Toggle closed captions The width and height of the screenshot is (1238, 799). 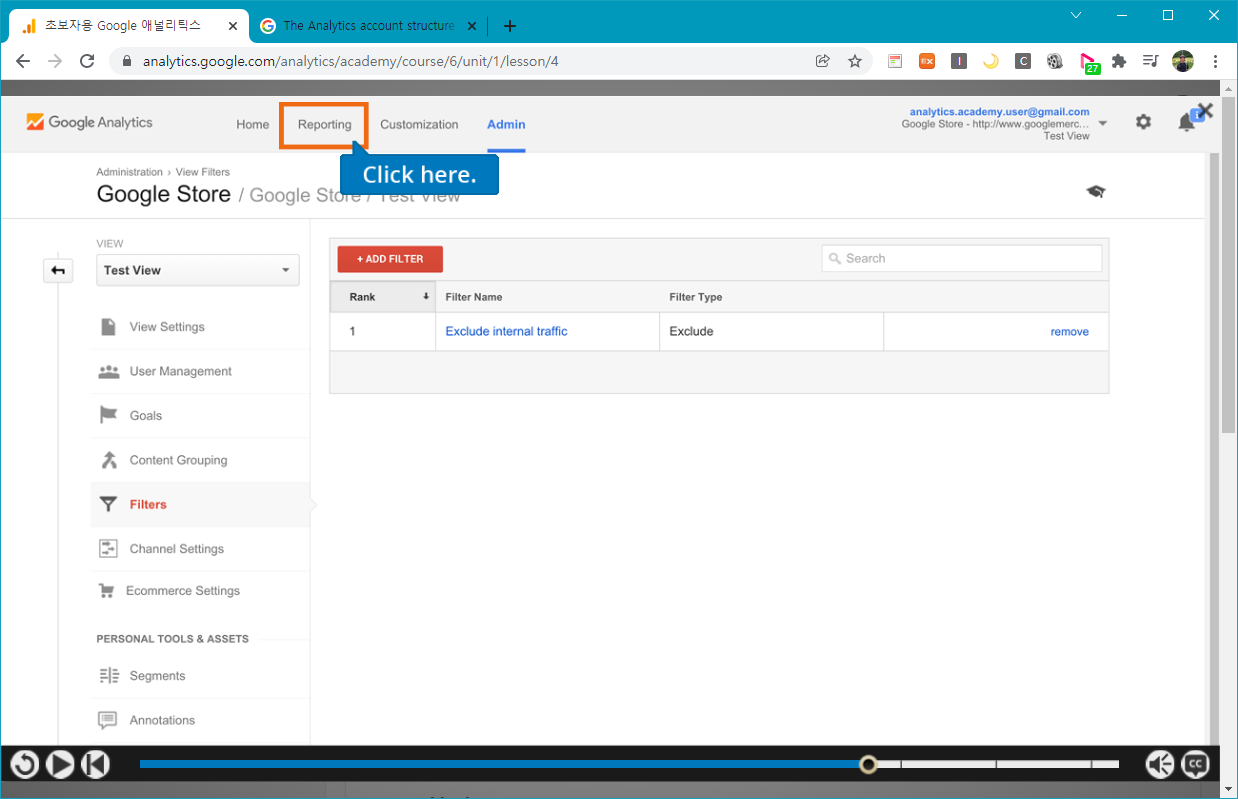pos(1195,765)
